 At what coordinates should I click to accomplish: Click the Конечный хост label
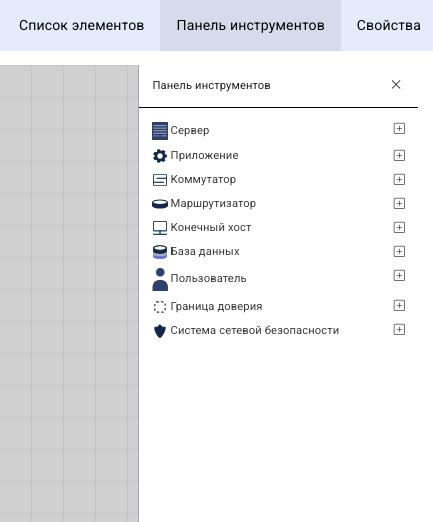click(x=211, y=228)
